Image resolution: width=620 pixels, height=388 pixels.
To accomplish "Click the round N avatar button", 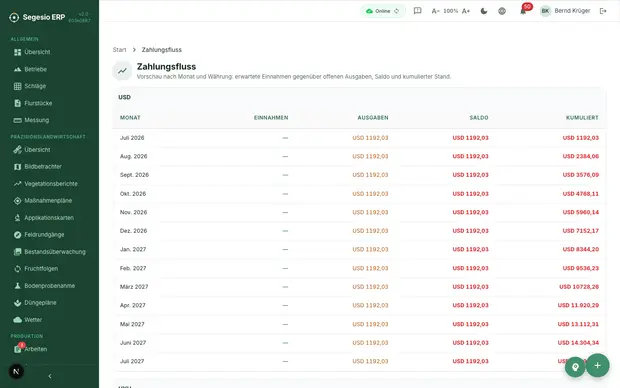I will (x=16, y=371).
